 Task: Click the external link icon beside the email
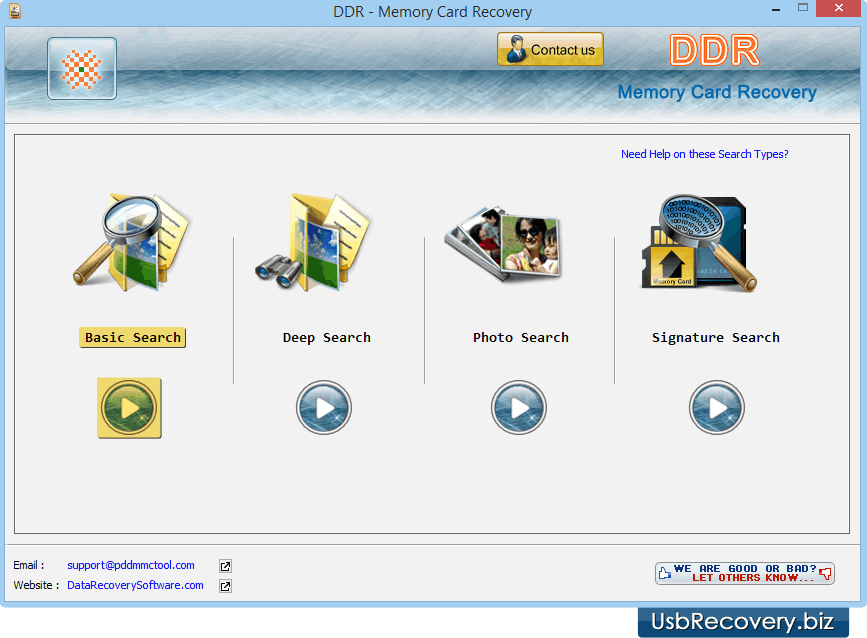225,566
